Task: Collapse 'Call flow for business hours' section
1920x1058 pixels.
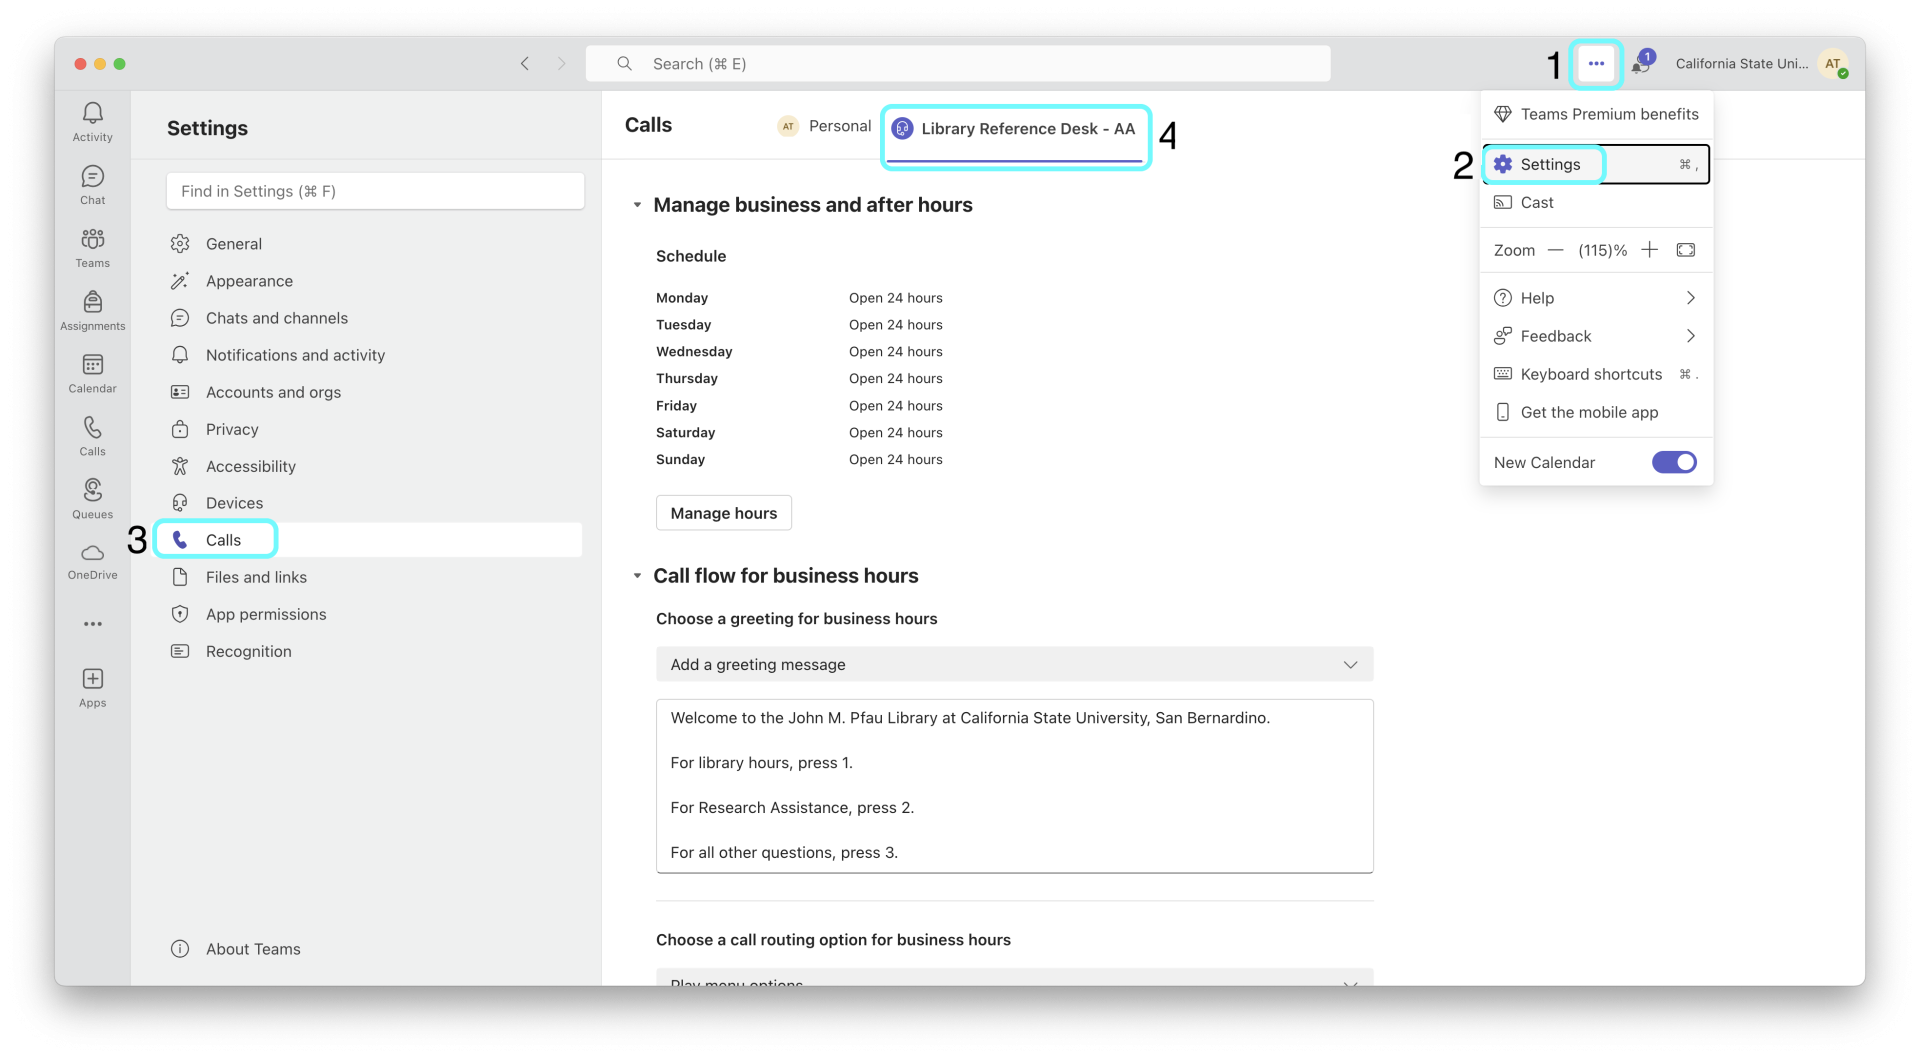Action: pos(637,576)
